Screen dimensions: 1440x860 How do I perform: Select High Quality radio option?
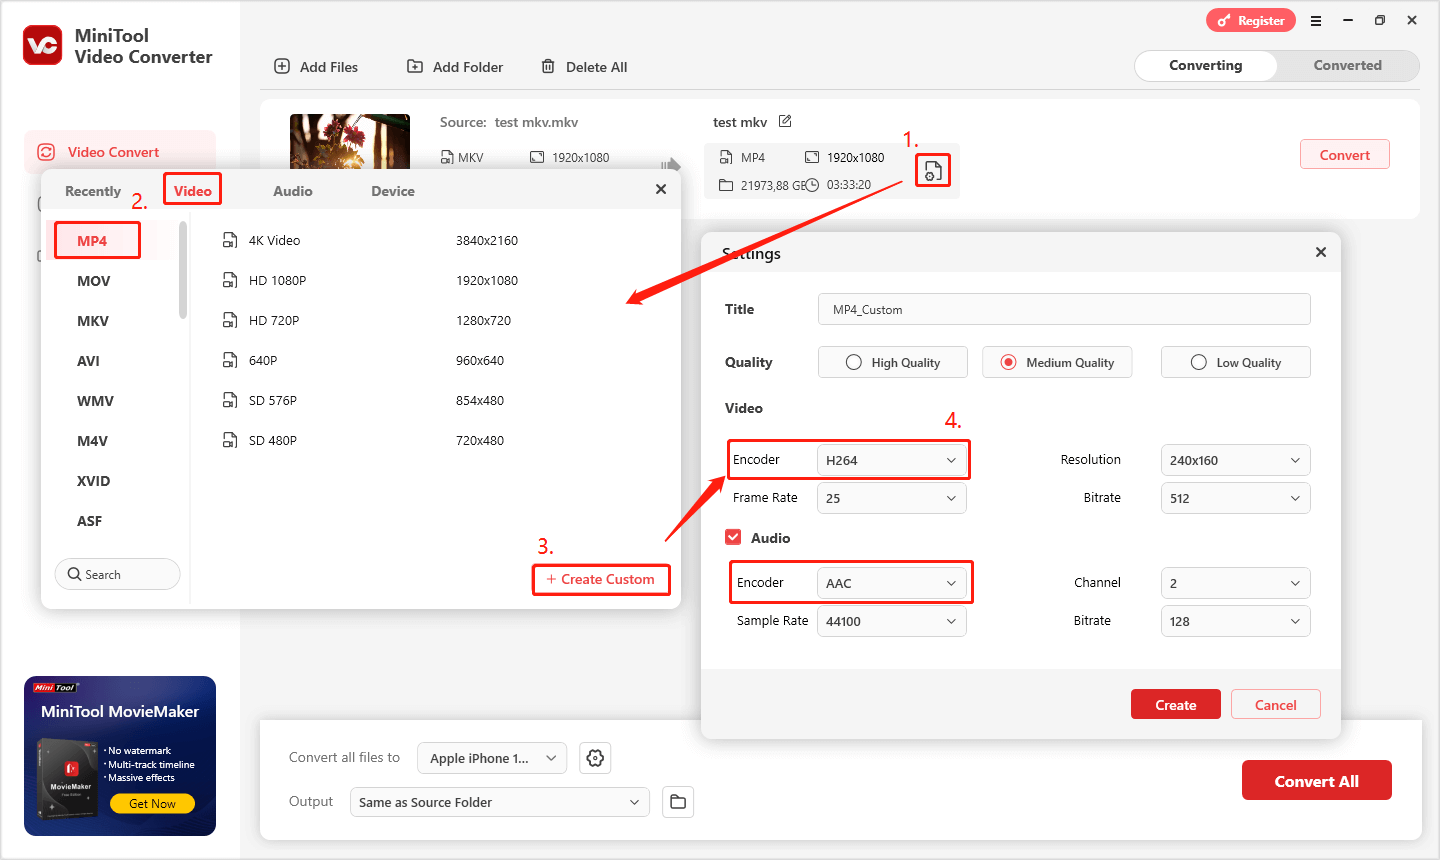point(892,362)
